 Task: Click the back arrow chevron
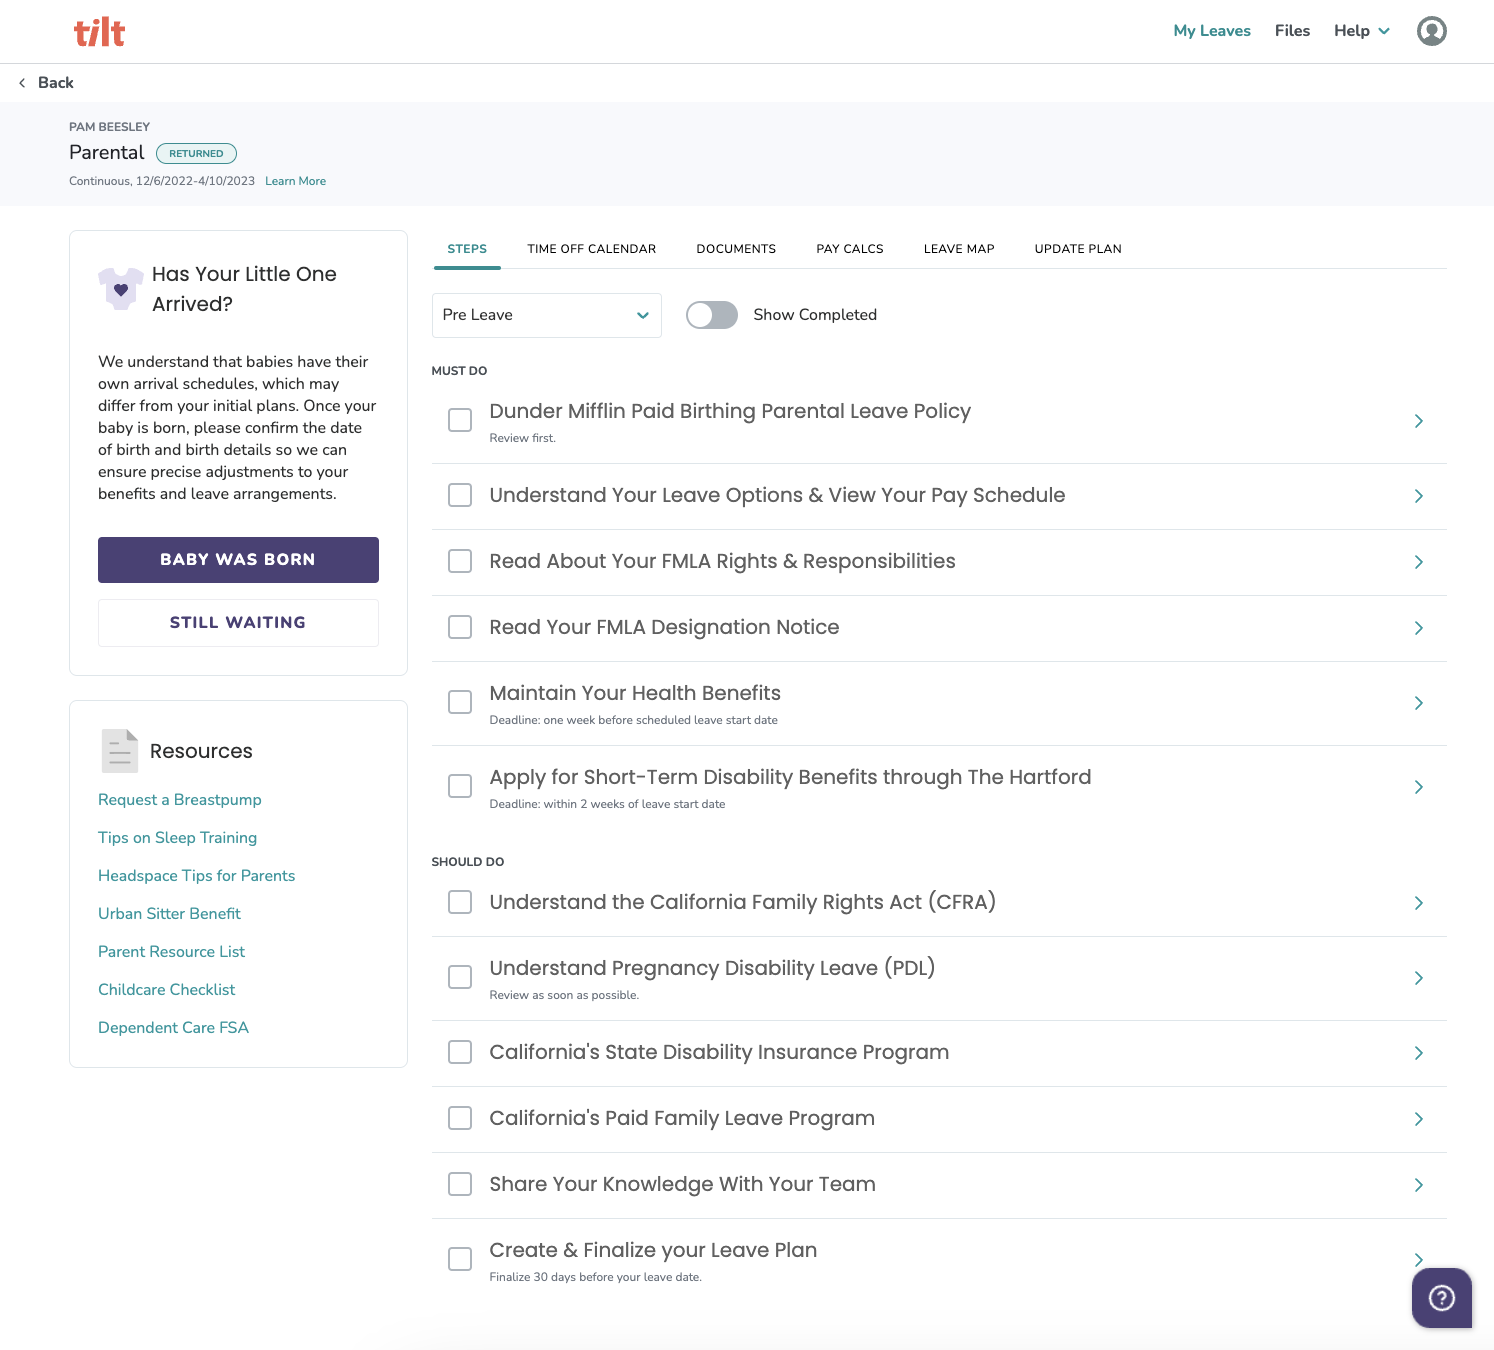click(21, 82)
